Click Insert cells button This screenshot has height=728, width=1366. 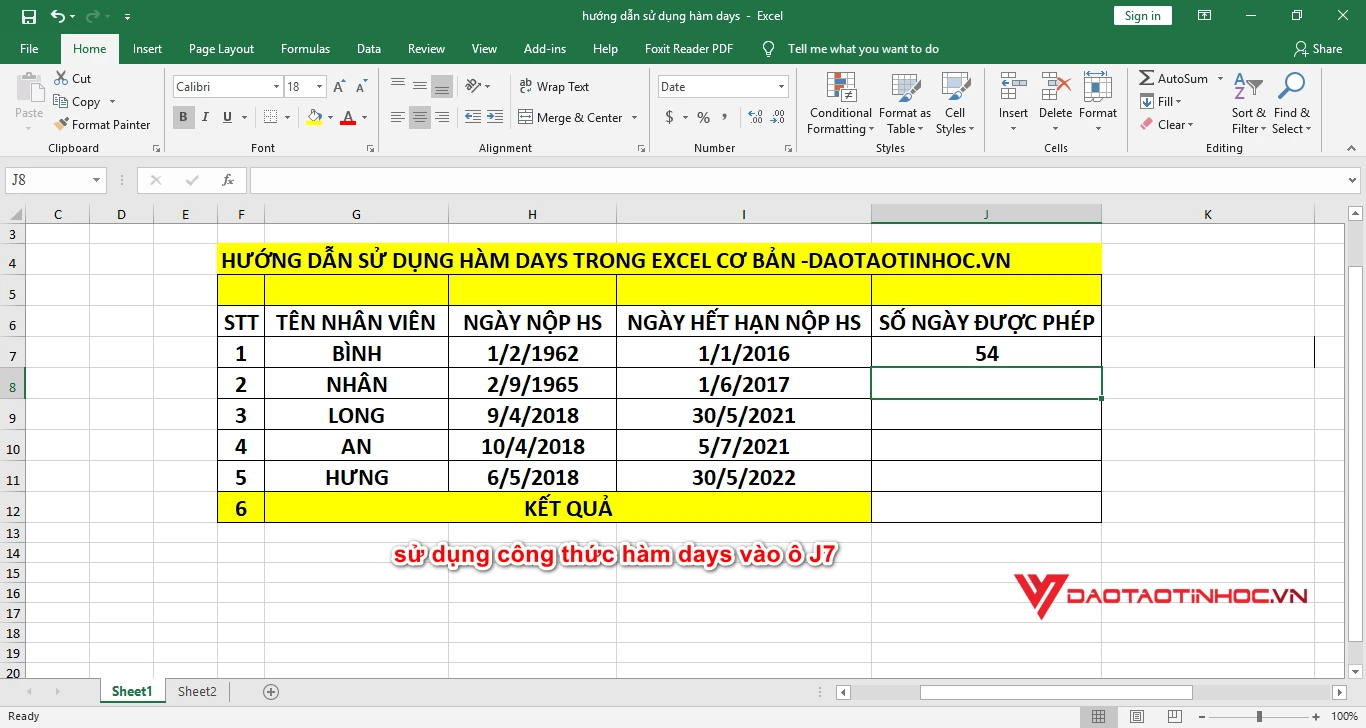(x=1013, y=96)
